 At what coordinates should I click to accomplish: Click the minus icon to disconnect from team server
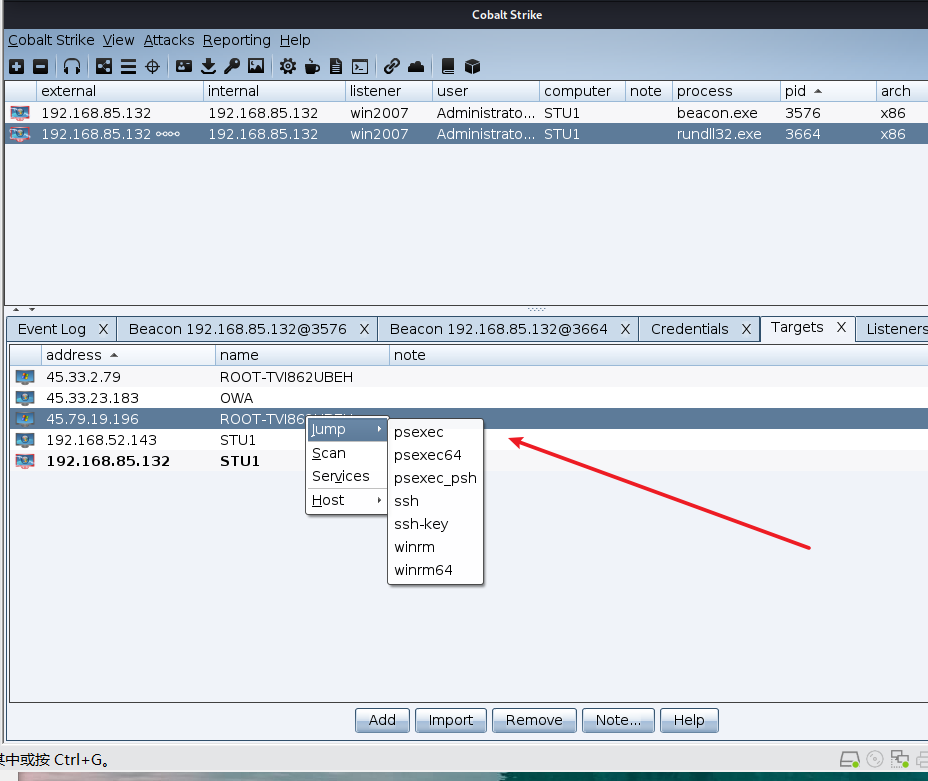(40, 66)
